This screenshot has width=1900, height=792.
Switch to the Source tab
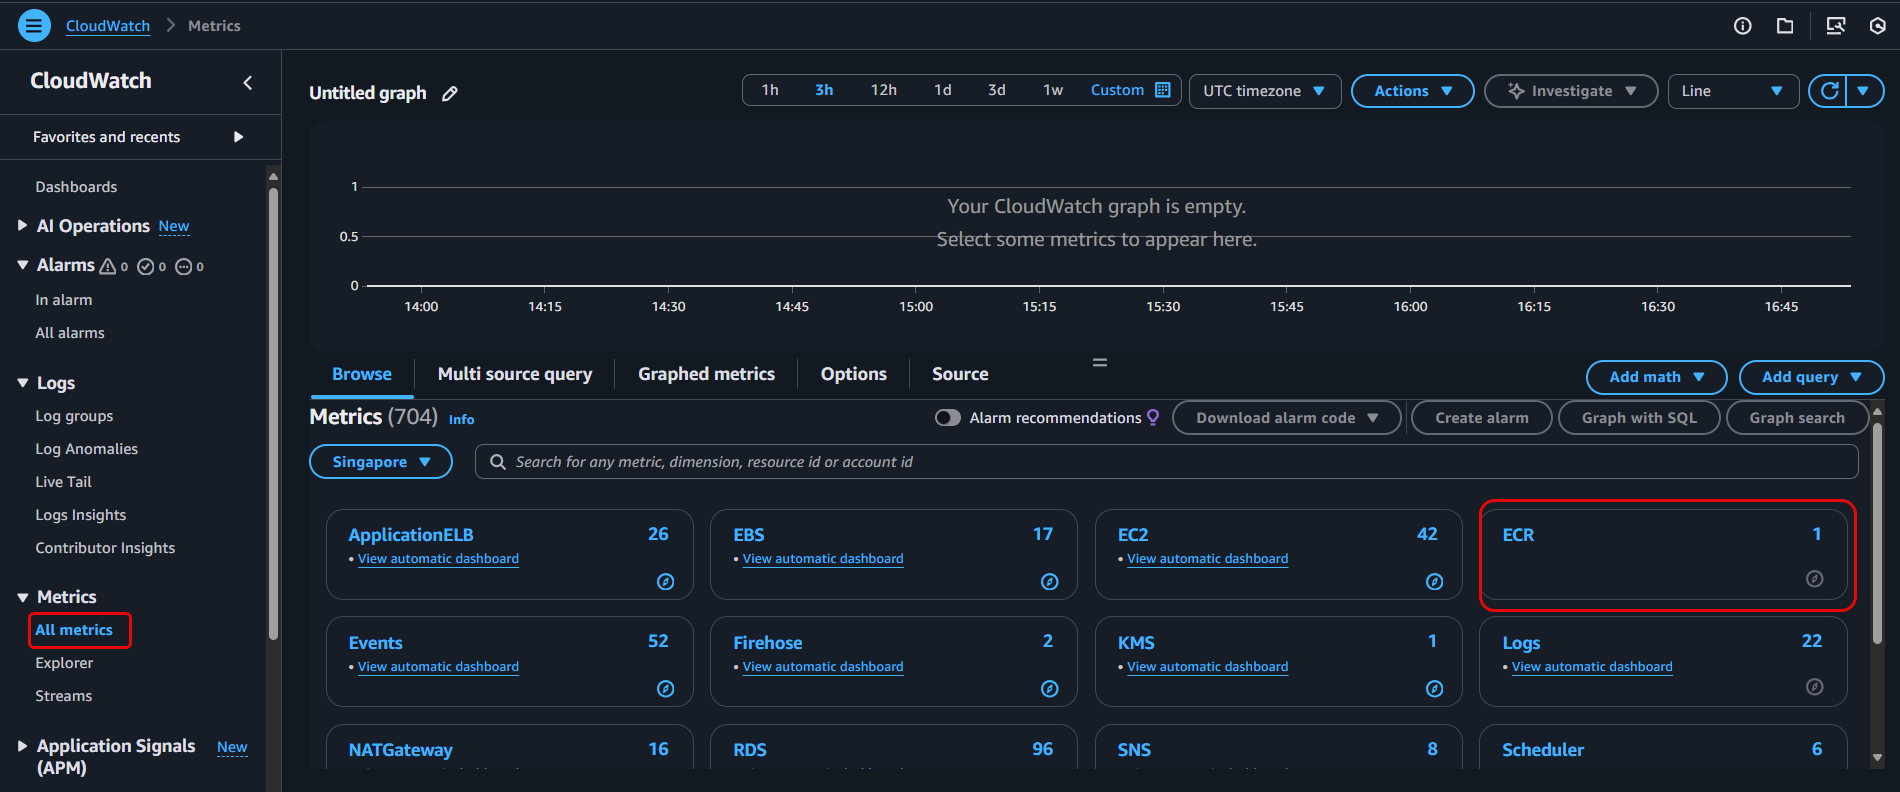[960, 374]
